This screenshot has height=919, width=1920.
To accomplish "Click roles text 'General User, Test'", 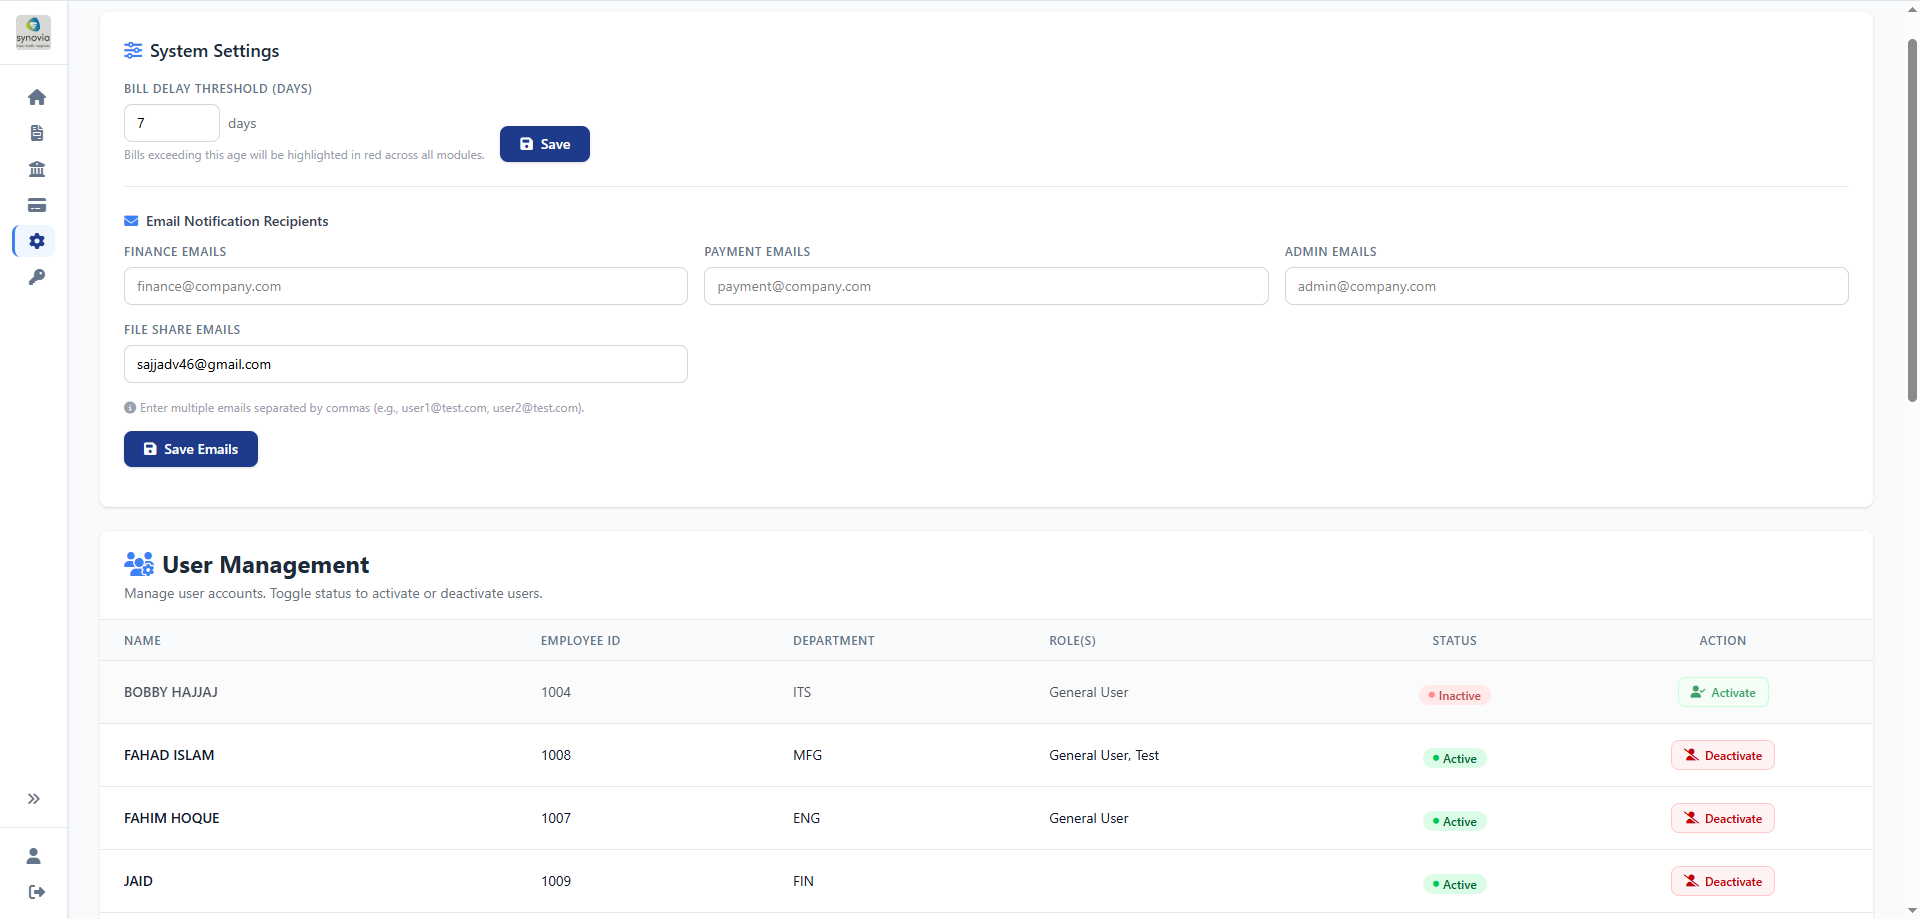I will (x=1104, y=755).
